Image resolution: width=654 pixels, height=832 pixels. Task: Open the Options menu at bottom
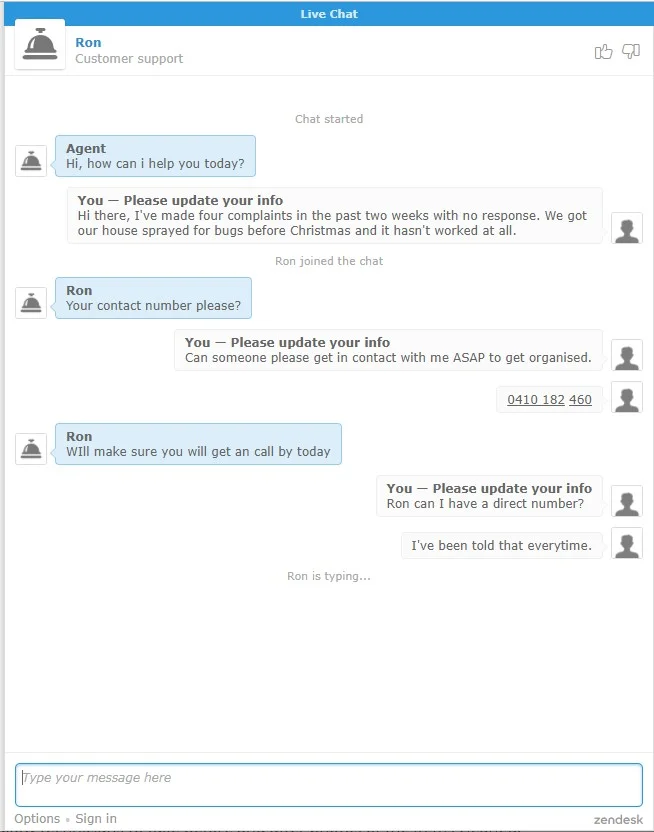tap(37, 818)
